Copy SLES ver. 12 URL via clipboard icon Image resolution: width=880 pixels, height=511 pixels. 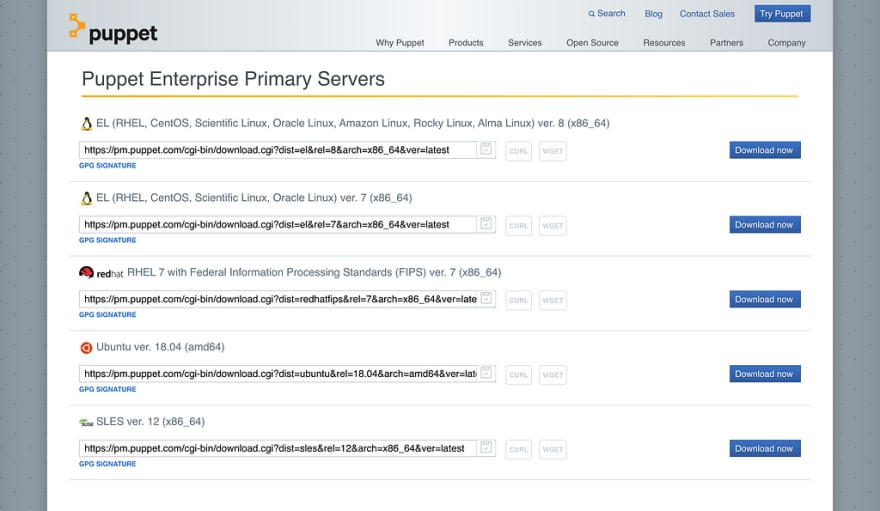486,448
